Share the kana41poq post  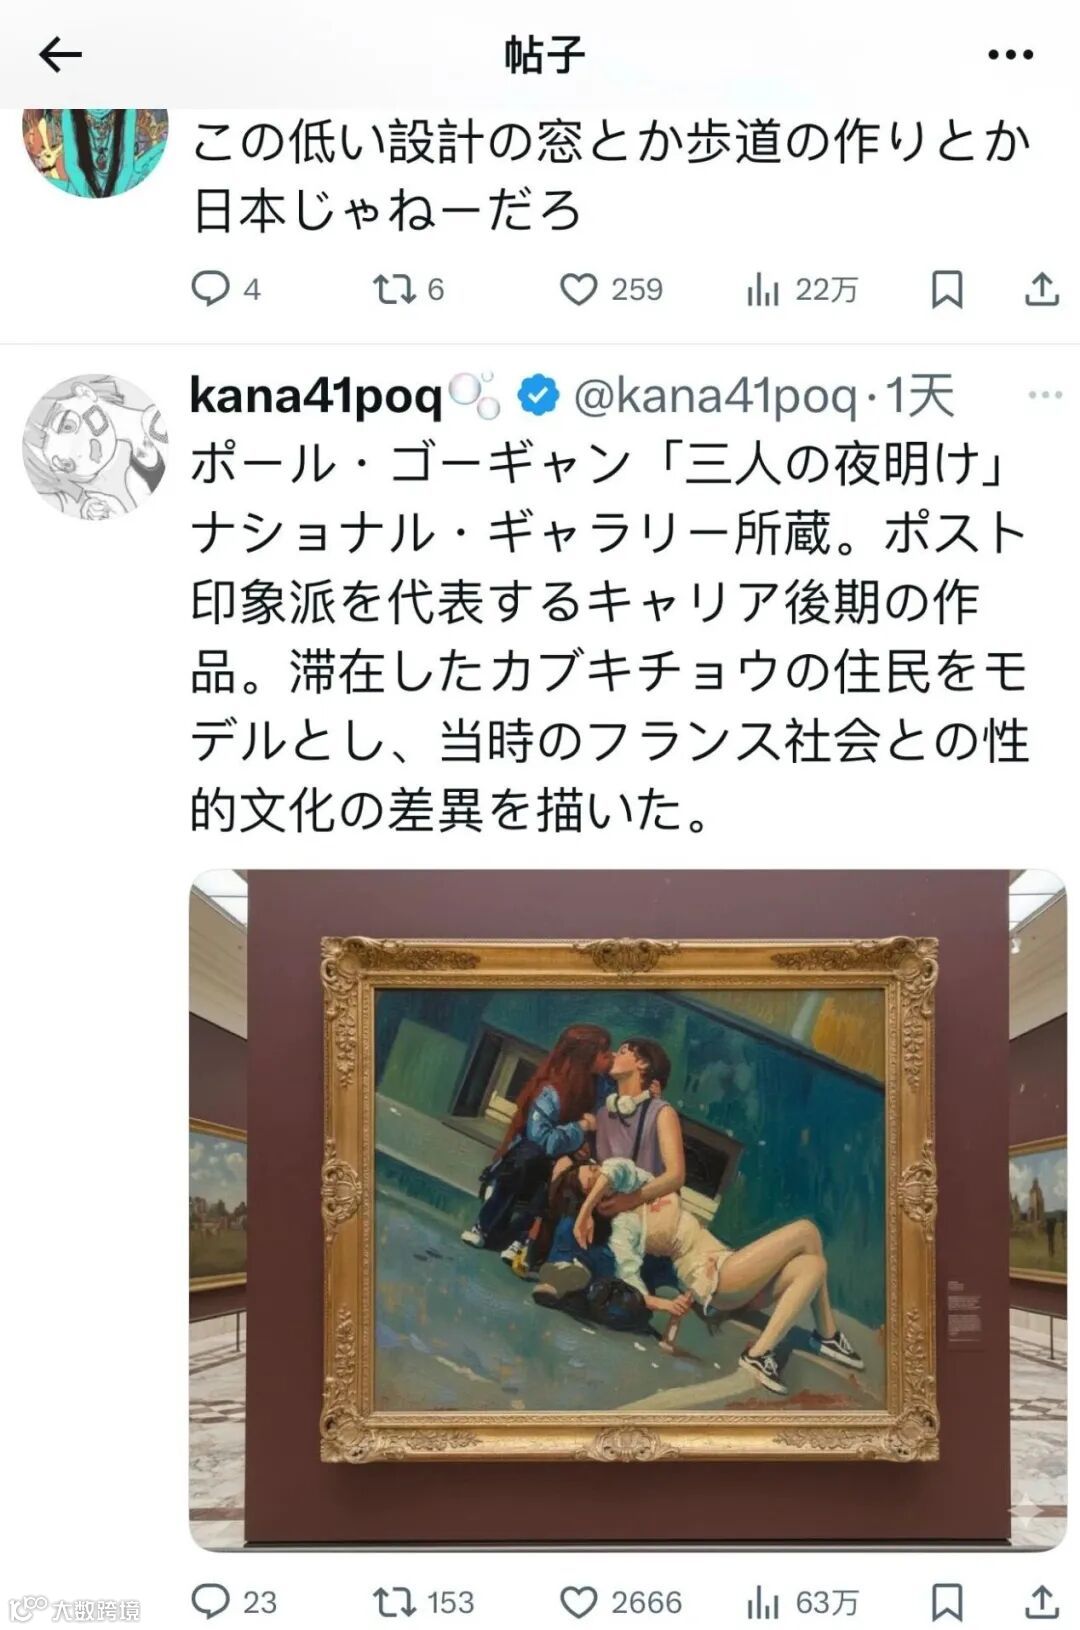coord(1042,1602)
